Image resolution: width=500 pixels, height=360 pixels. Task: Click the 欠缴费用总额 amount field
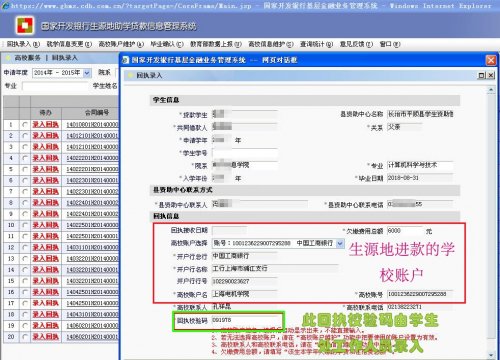point(405,231)
